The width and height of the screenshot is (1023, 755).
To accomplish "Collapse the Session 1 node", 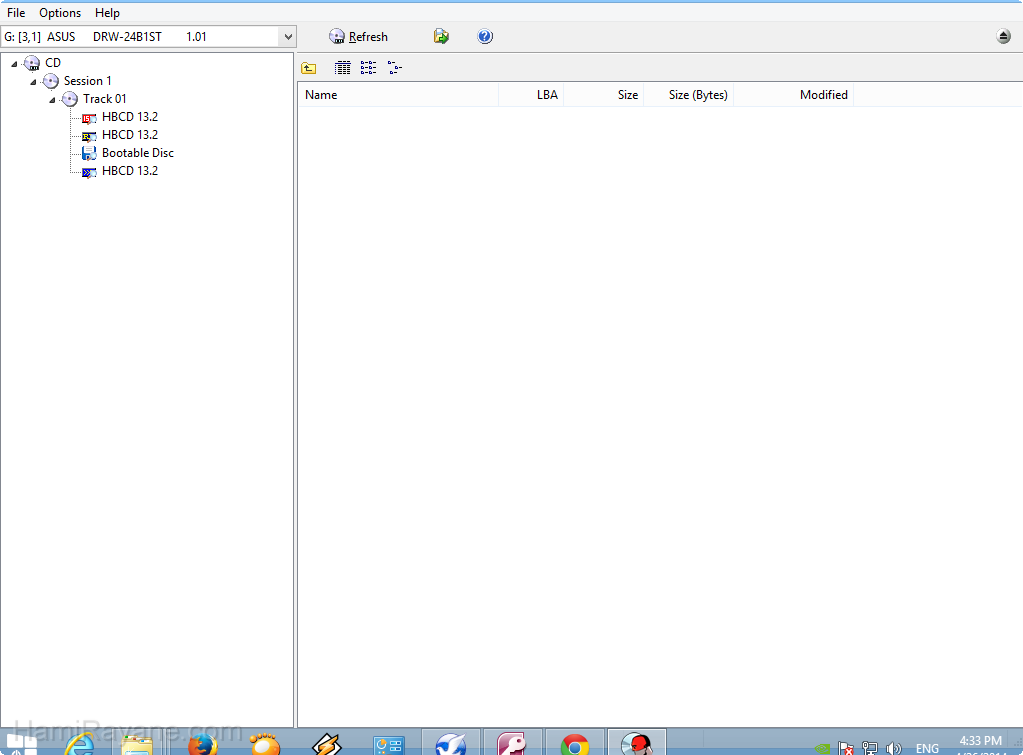I will click(x=33, y=82).
